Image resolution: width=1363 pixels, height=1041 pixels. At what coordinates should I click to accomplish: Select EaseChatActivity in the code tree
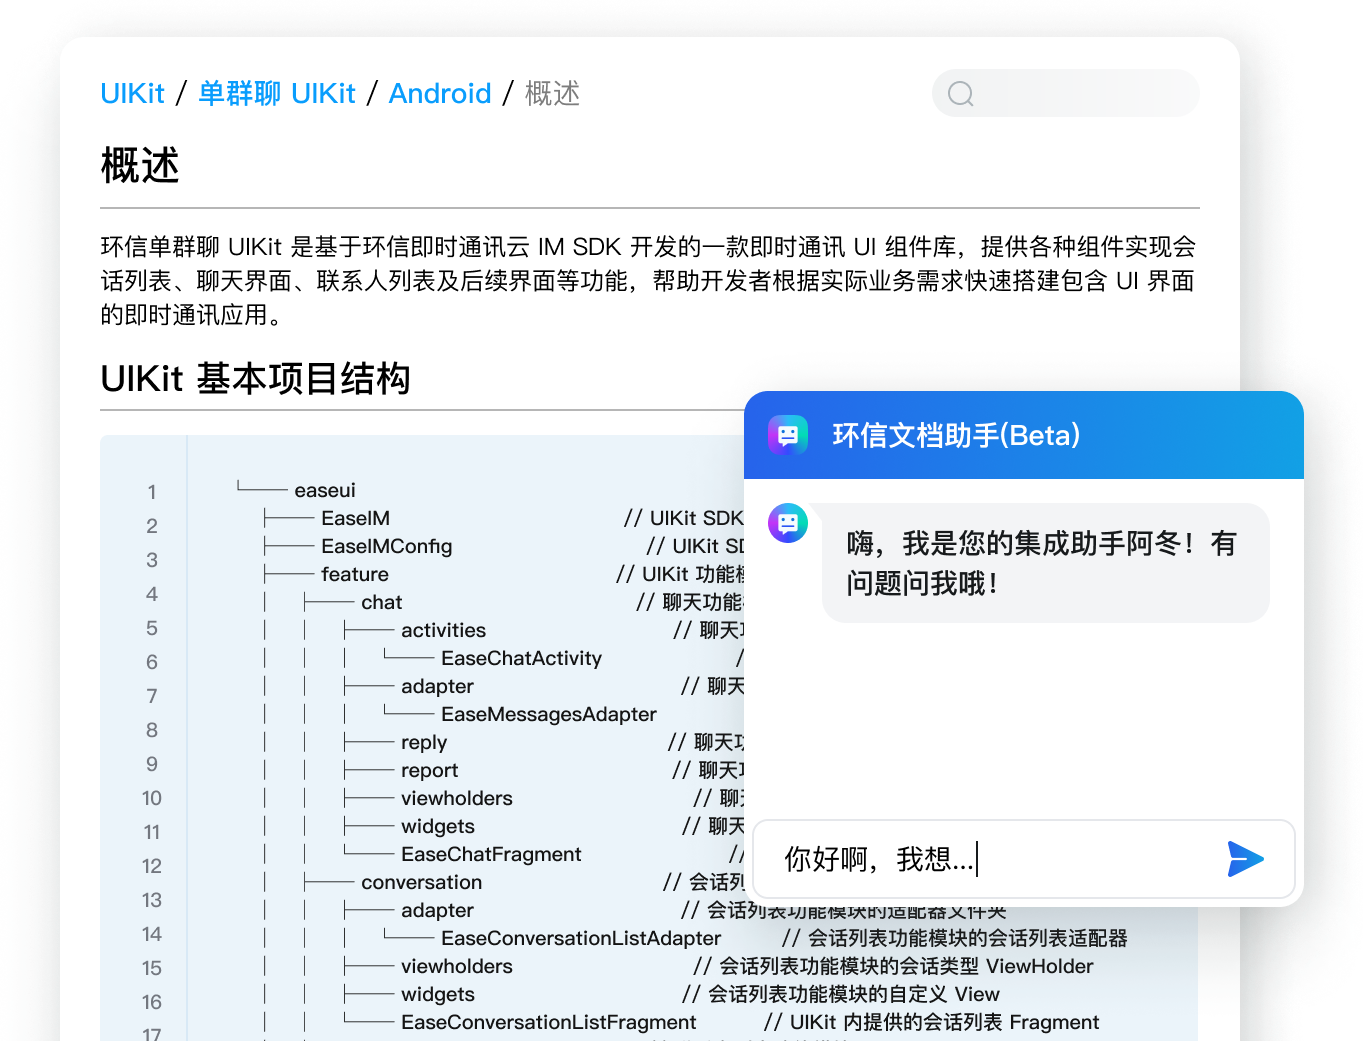521,658
